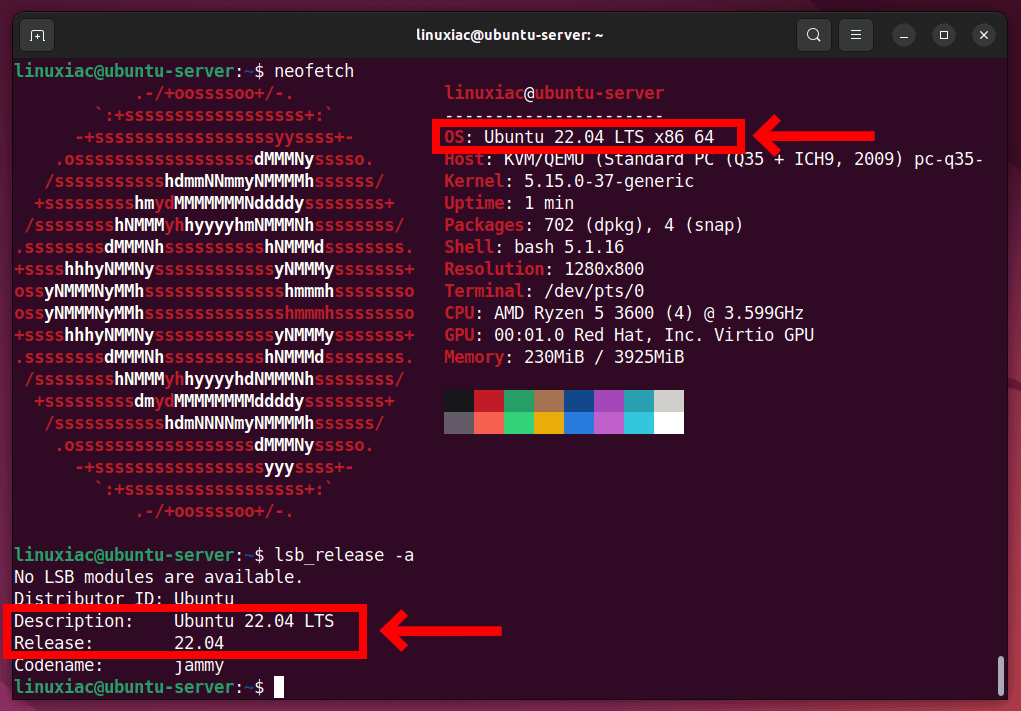Minimize the terminal window
Viewport: 1021px width, 711px height.
[903, 34]
